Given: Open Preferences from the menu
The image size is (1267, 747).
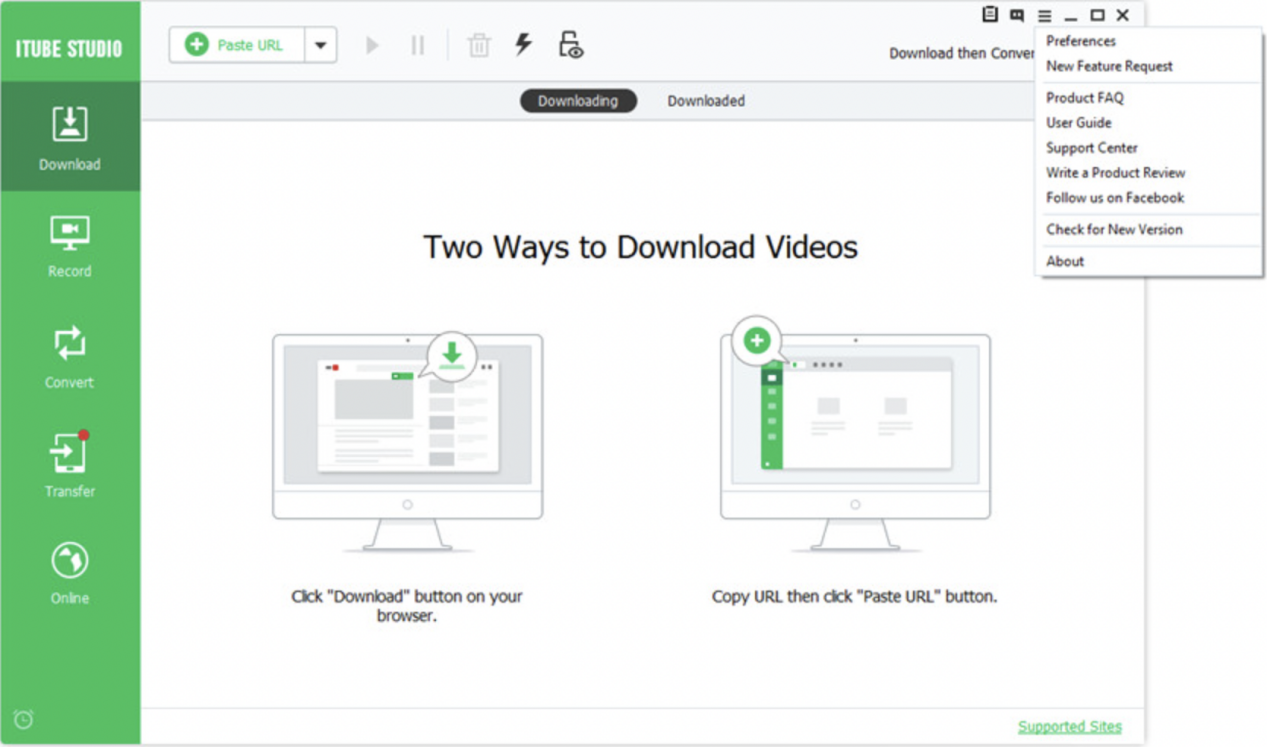Looking at the screenshot, I should coord(1080,41).
